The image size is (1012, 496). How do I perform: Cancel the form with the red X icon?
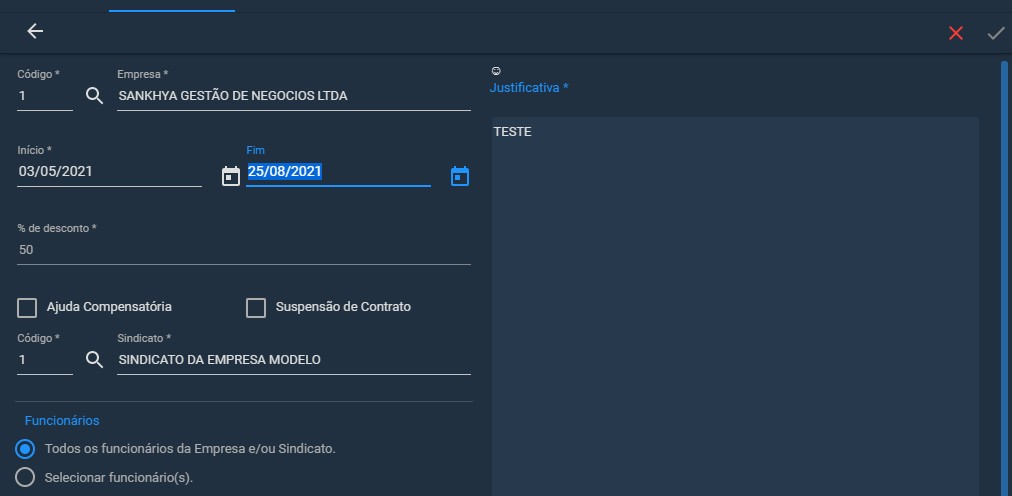click(x=956, y=33)
